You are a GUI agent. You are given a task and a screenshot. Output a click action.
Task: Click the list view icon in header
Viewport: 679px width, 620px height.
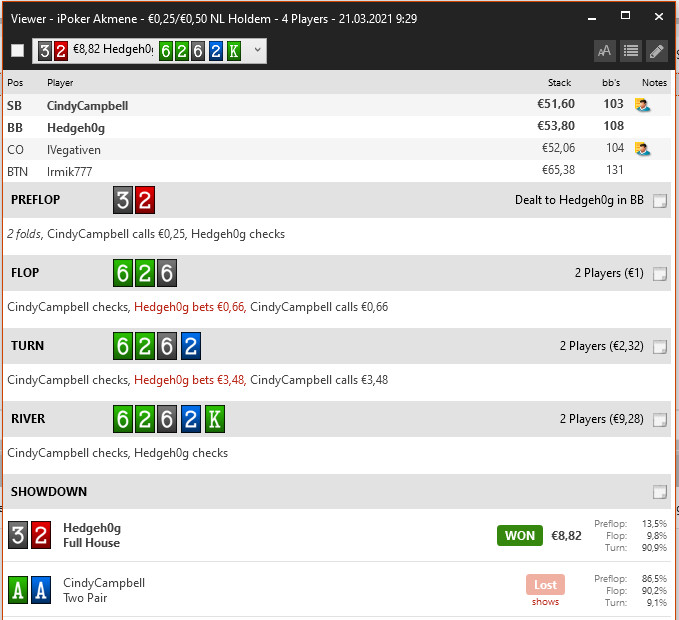point(630,51)
